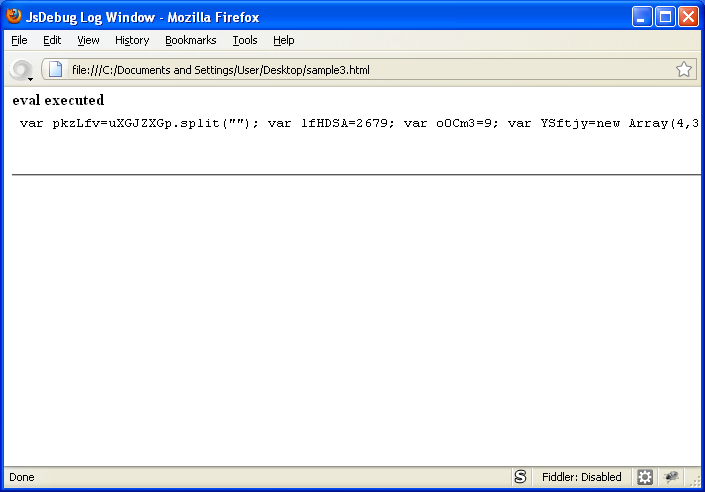Open the View menu
Viewport: 705px width, 492px height.
[x=88, y=40]
